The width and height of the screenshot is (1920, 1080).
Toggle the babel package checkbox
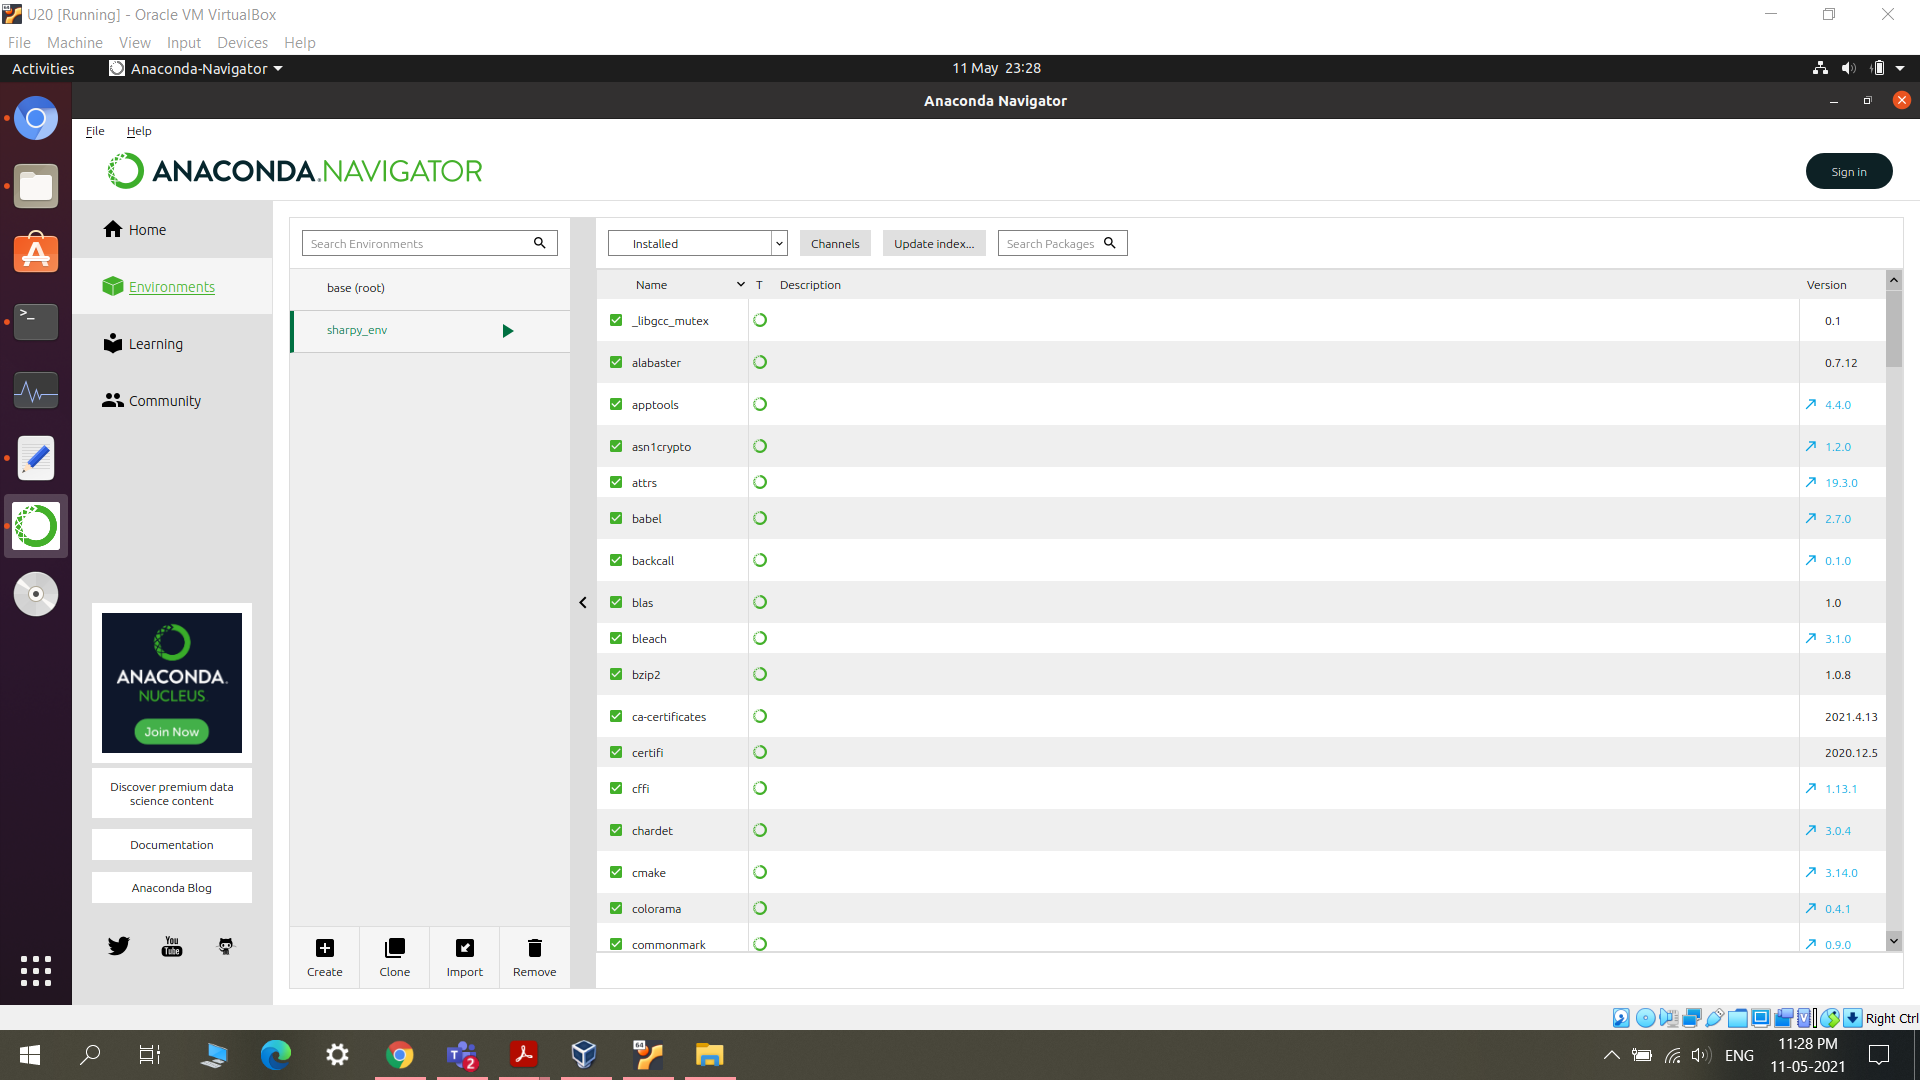tap(616, 518)
